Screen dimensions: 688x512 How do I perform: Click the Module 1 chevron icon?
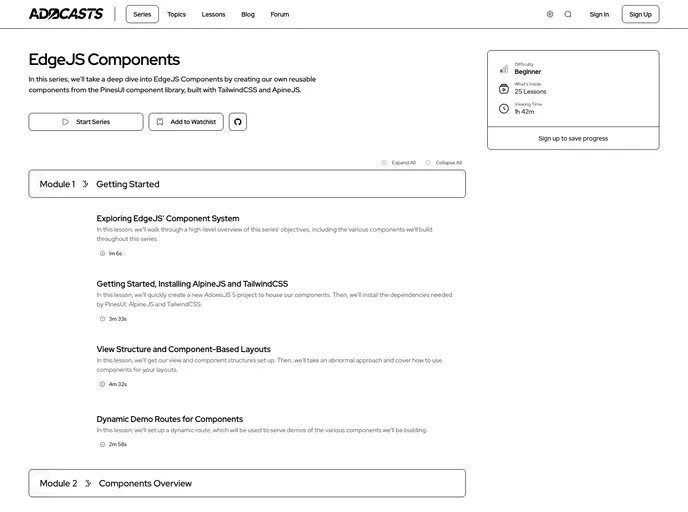pos(85,184)
